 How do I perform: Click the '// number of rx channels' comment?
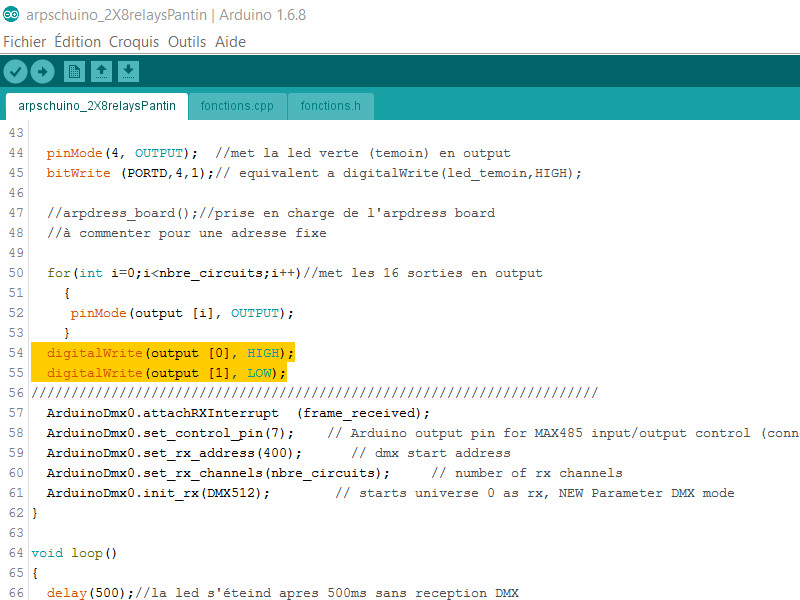pos(527,473)
